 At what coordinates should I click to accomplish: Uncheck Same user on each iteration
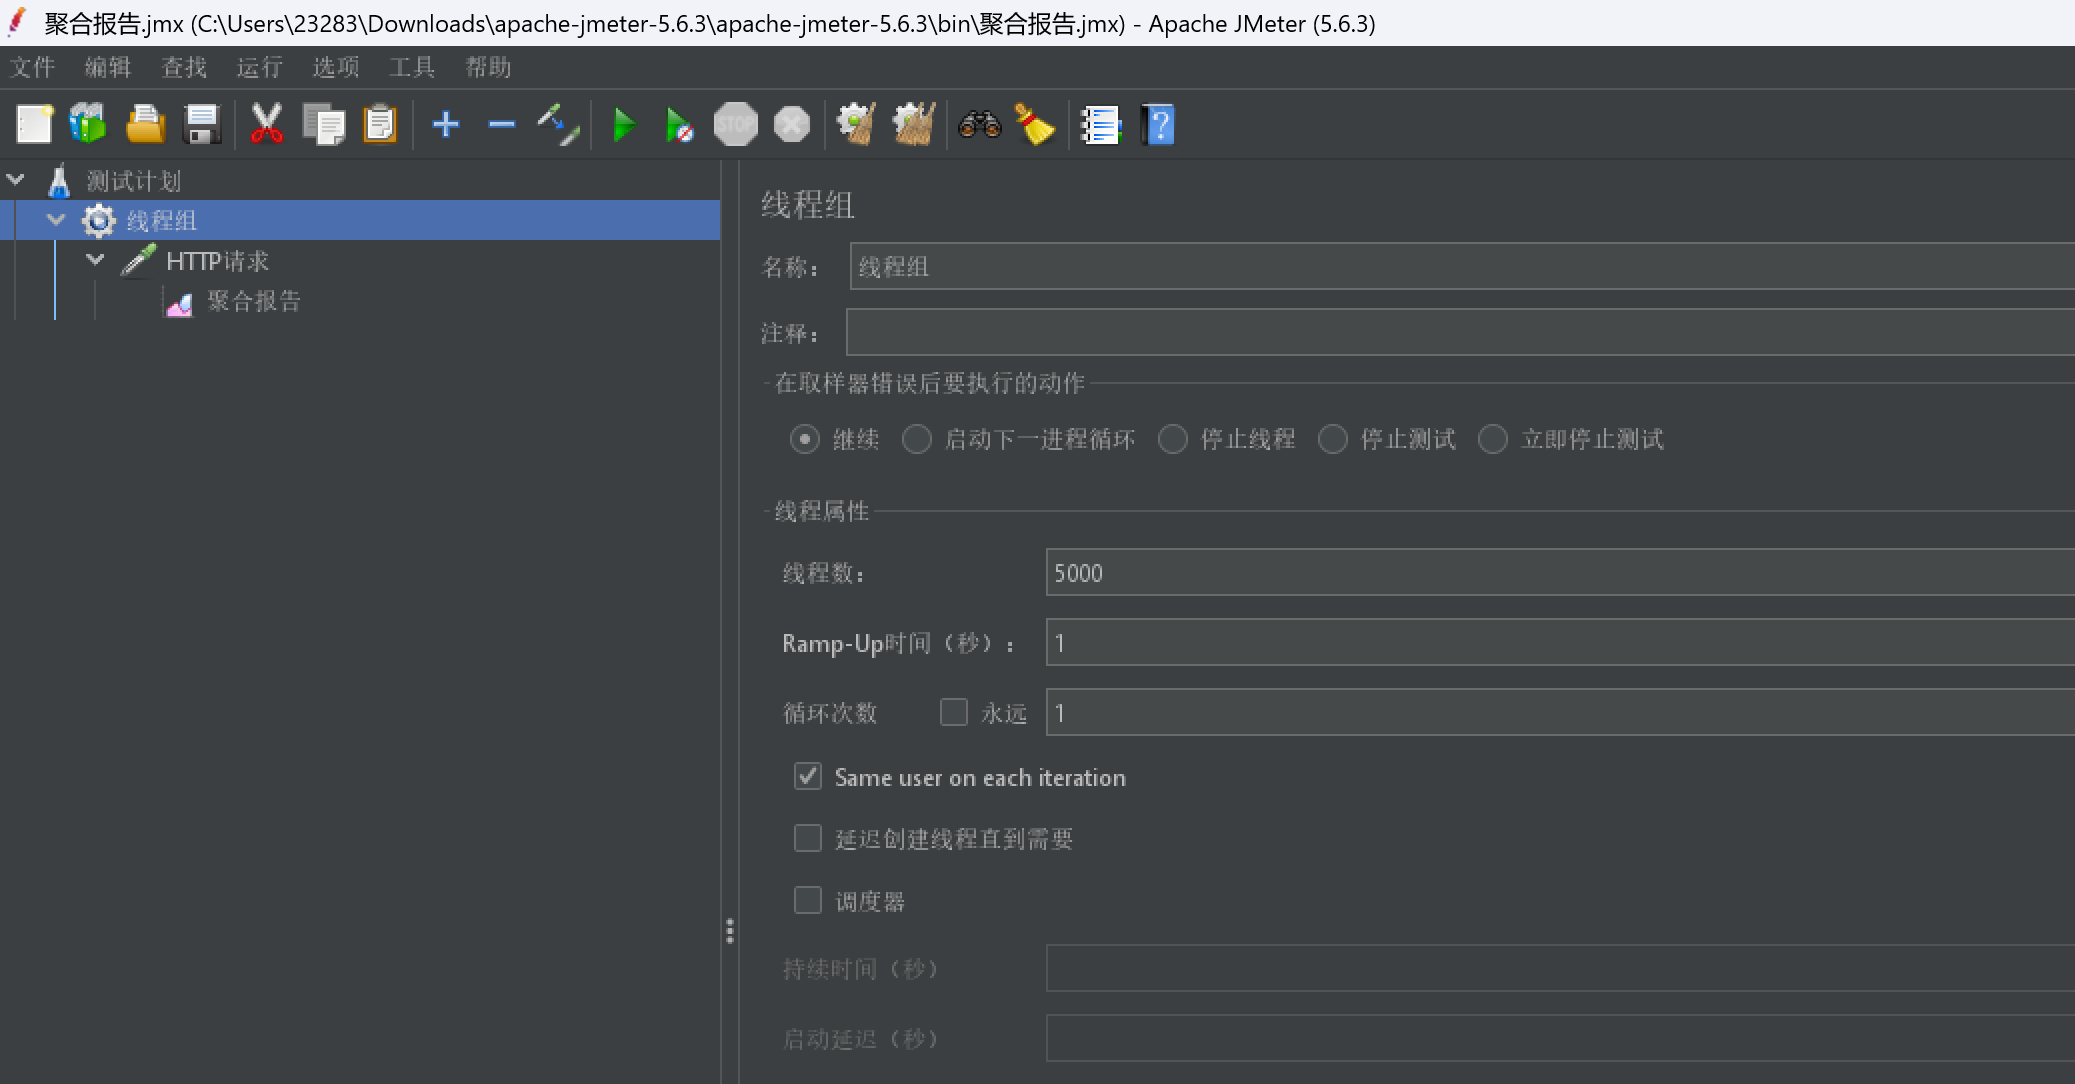pyautogui.click(x=808, y=777)
